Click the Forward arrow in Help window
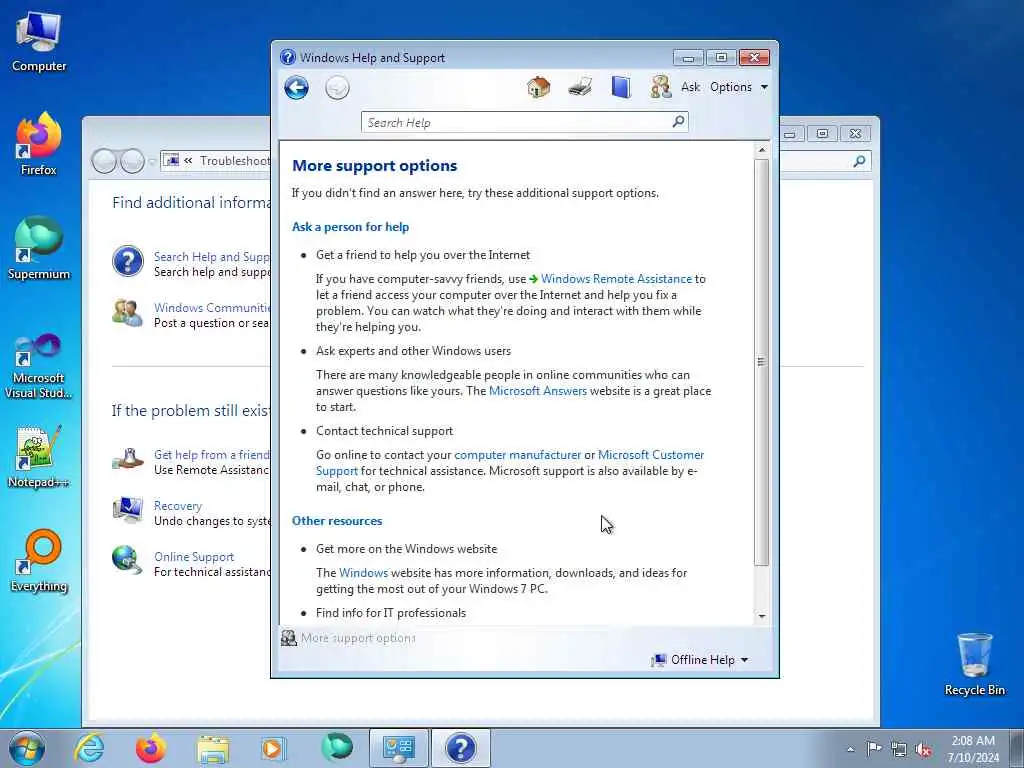The width and height of the screenshot is (1024, 768). [x=337, y=88]
